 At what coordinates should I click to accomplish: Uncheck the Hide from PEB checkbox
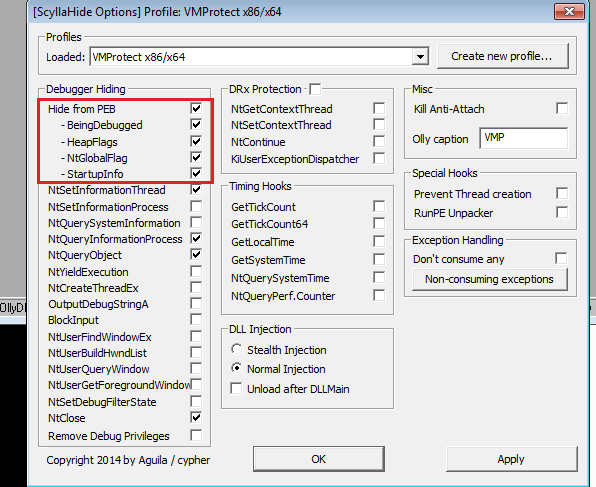point(196,109)
